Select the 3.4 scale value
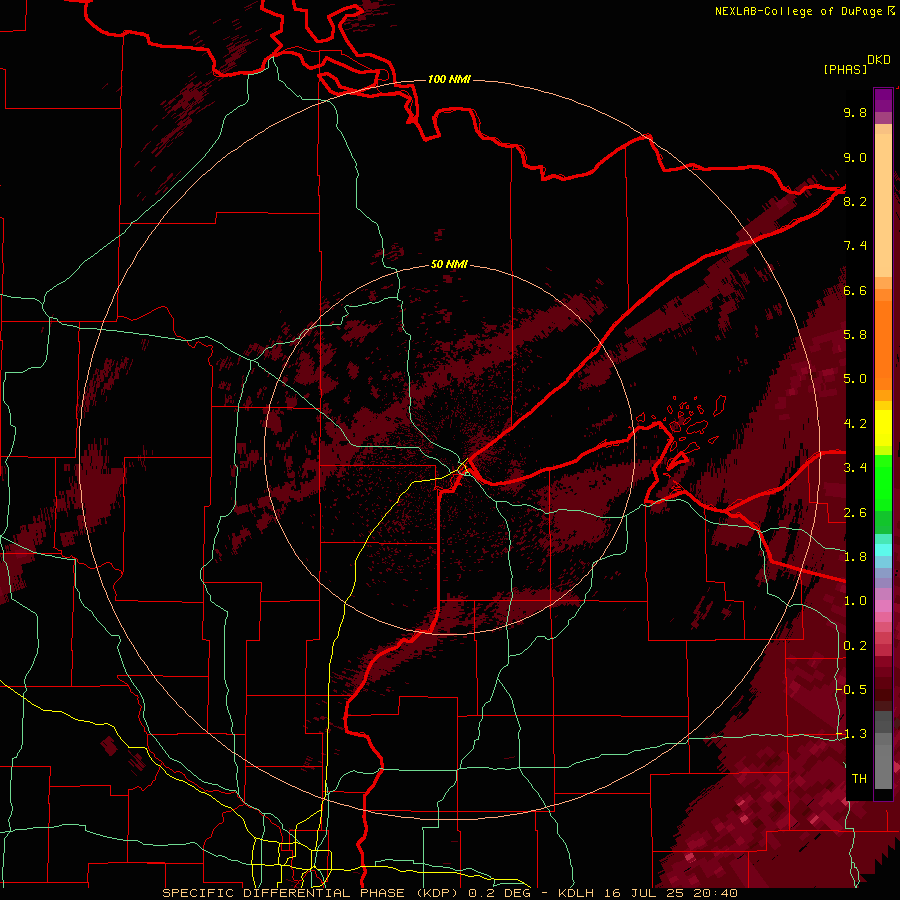Viewport: 900px width, 900px height. [x=855, y=468]
